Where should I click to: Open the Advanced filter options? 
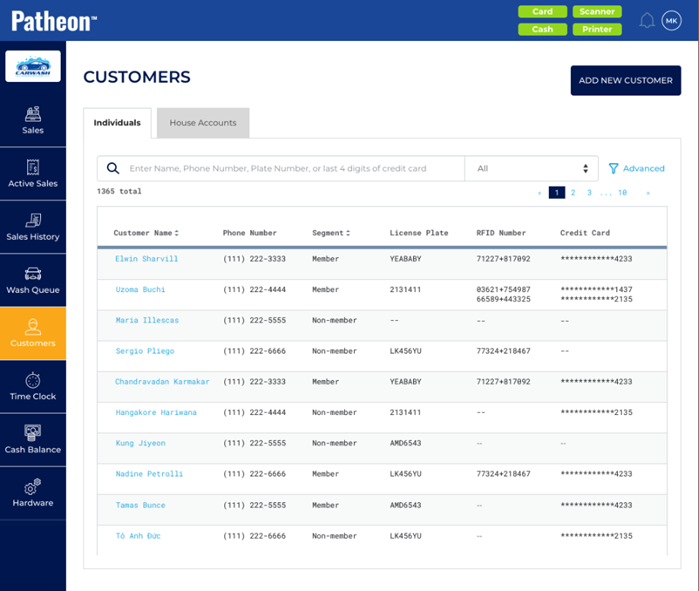[637, 169]
